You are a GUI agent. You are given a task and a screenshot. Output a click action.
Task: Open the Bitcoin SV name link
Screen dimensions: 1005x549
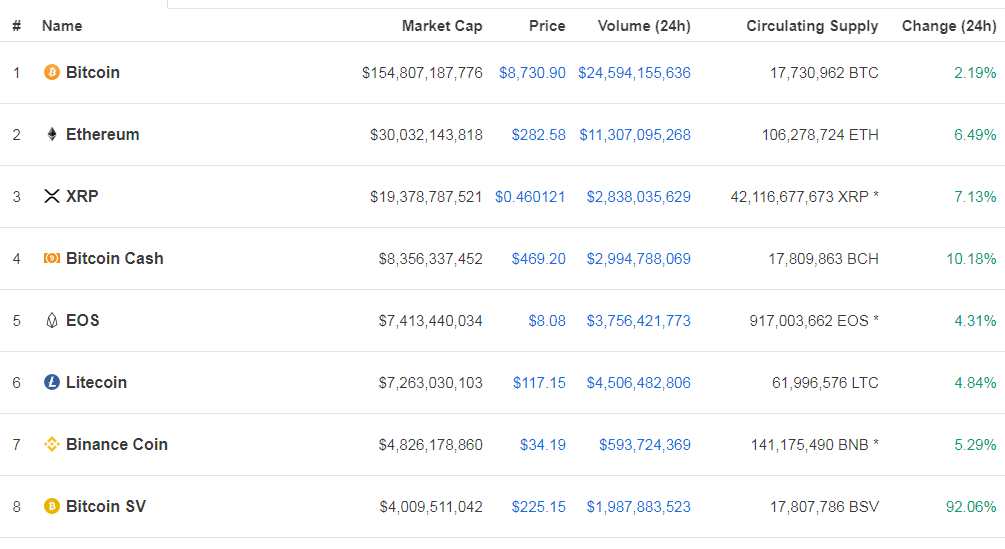tap(106, 506)
